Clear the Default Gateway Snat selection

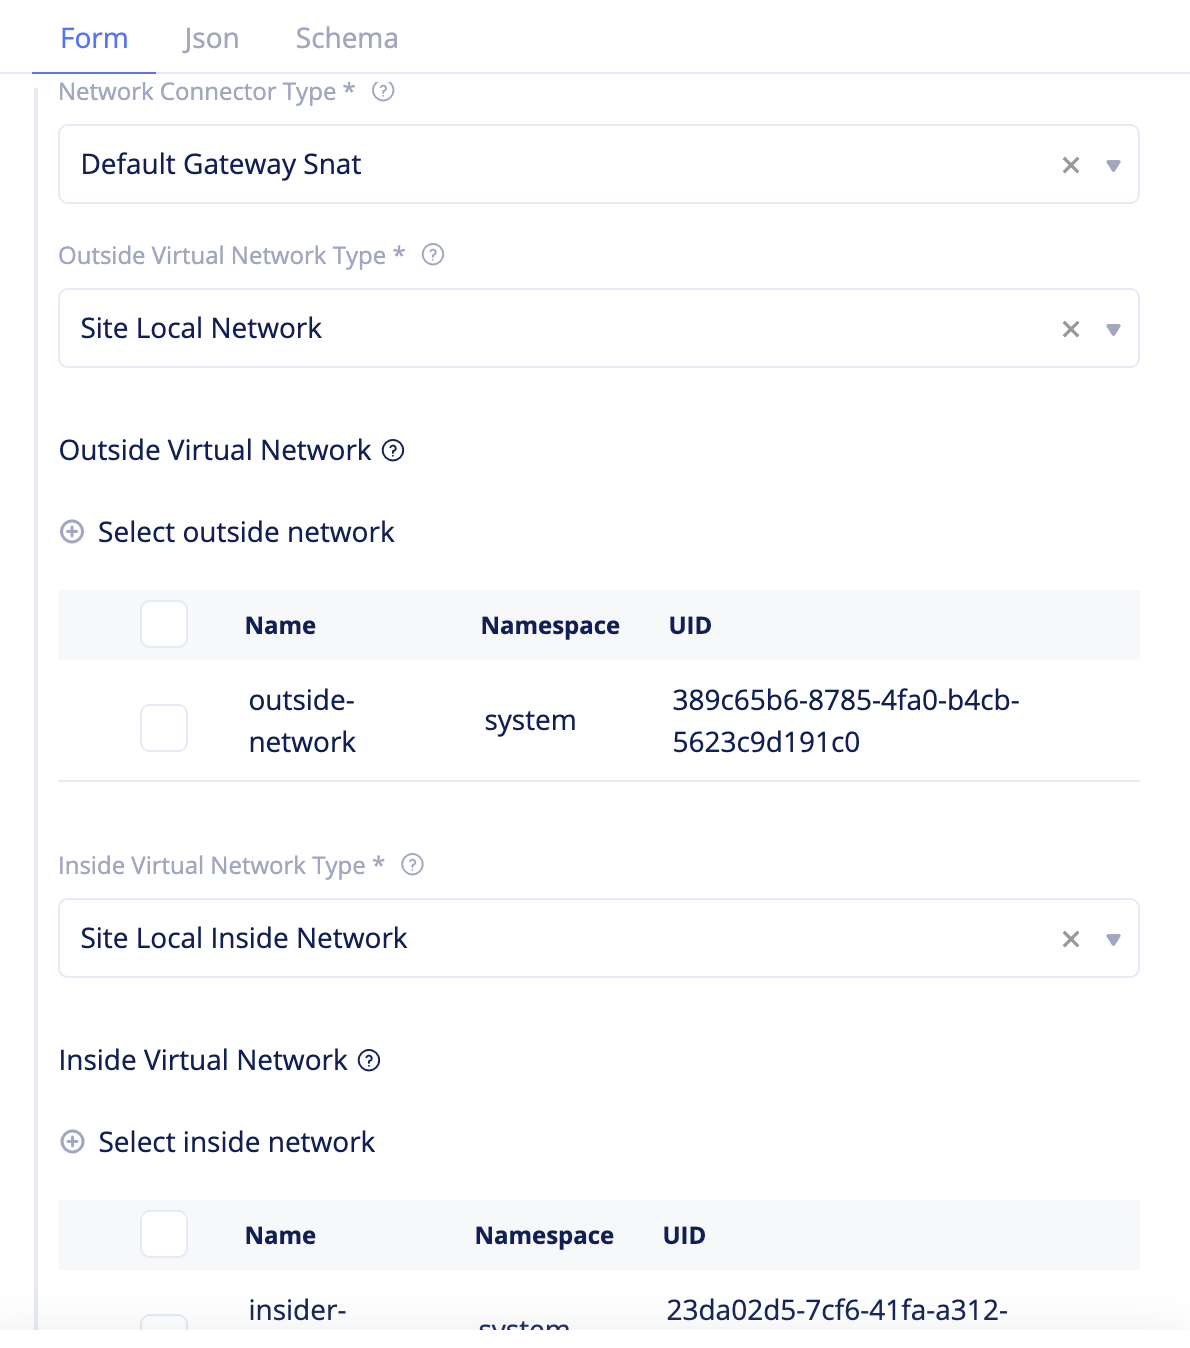tap(1070, 165)
